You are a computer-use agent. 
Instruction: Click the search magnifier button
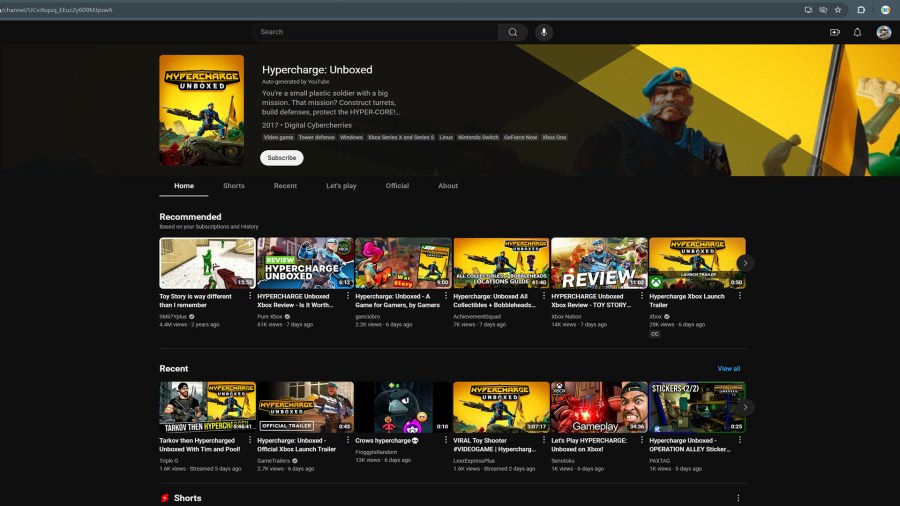click(513, 32)
